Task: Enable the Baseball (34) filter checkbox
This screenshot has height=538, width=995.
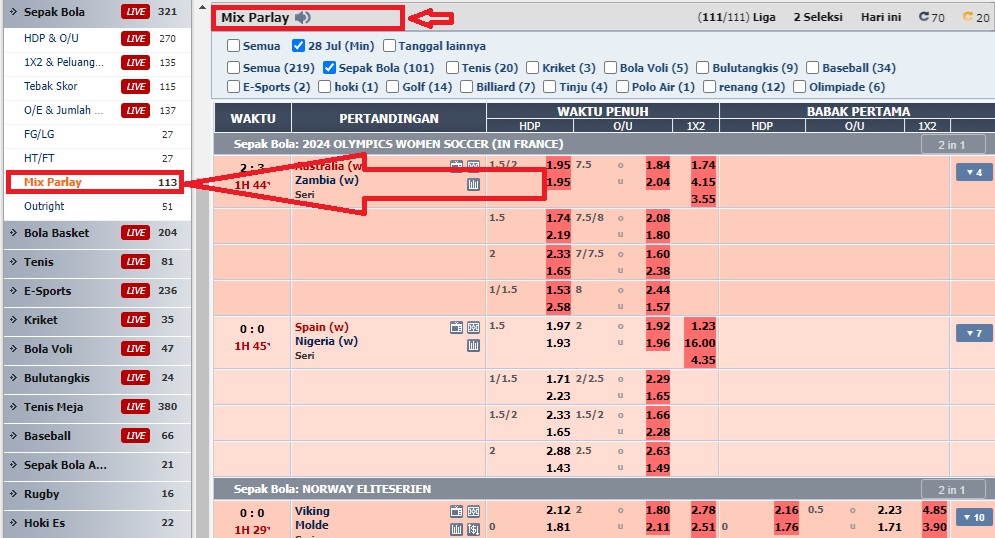Action: point(812,67)
